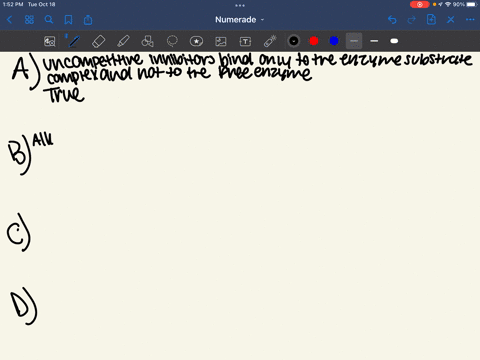Undo the last stroke

tap(392, 20)
